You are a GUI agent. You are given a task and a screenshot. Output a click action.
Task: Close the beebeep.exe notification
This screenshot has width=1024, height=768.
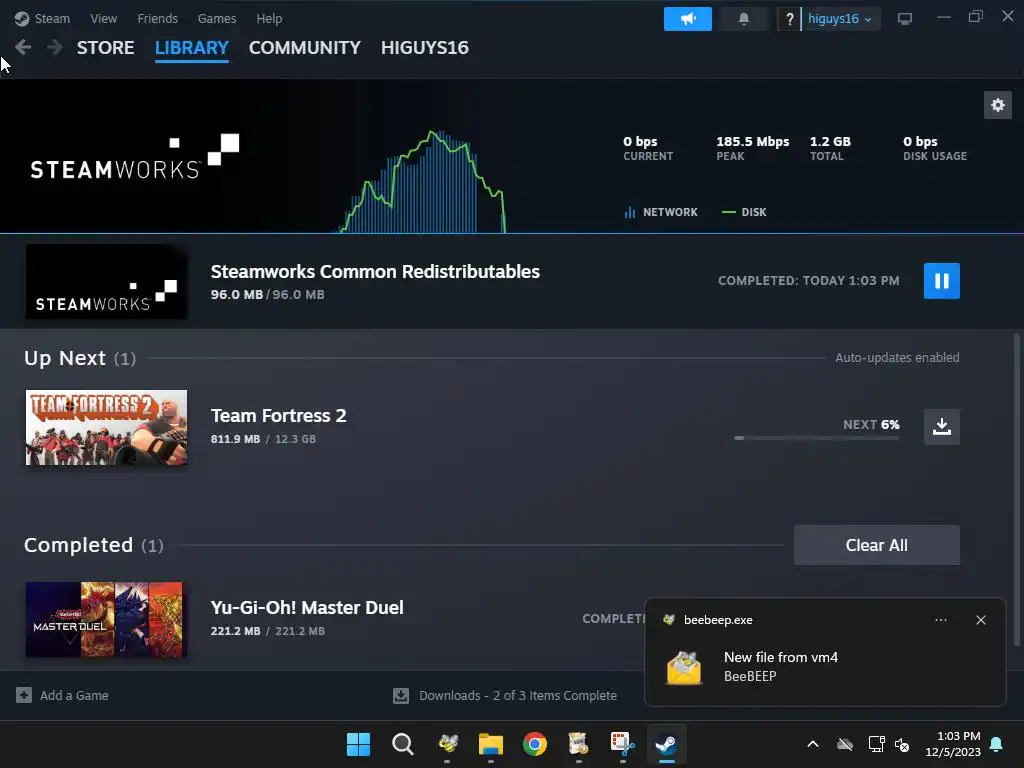980,620
